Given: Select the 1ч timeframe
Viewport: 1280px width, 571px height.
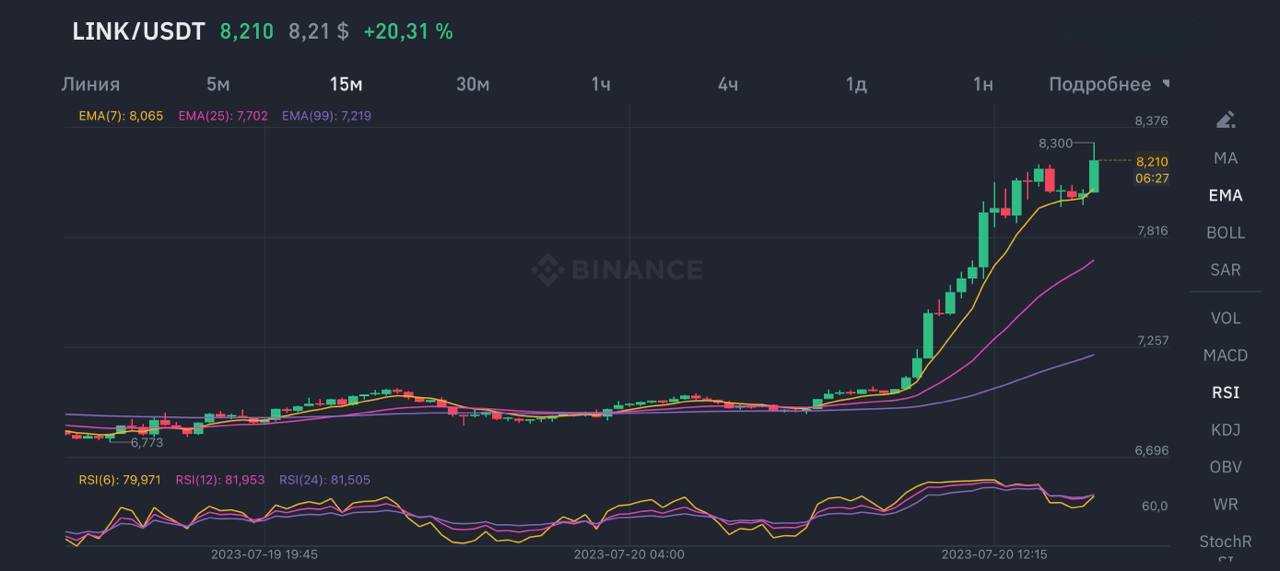Looking at the screenshot, I should point(600,84).
